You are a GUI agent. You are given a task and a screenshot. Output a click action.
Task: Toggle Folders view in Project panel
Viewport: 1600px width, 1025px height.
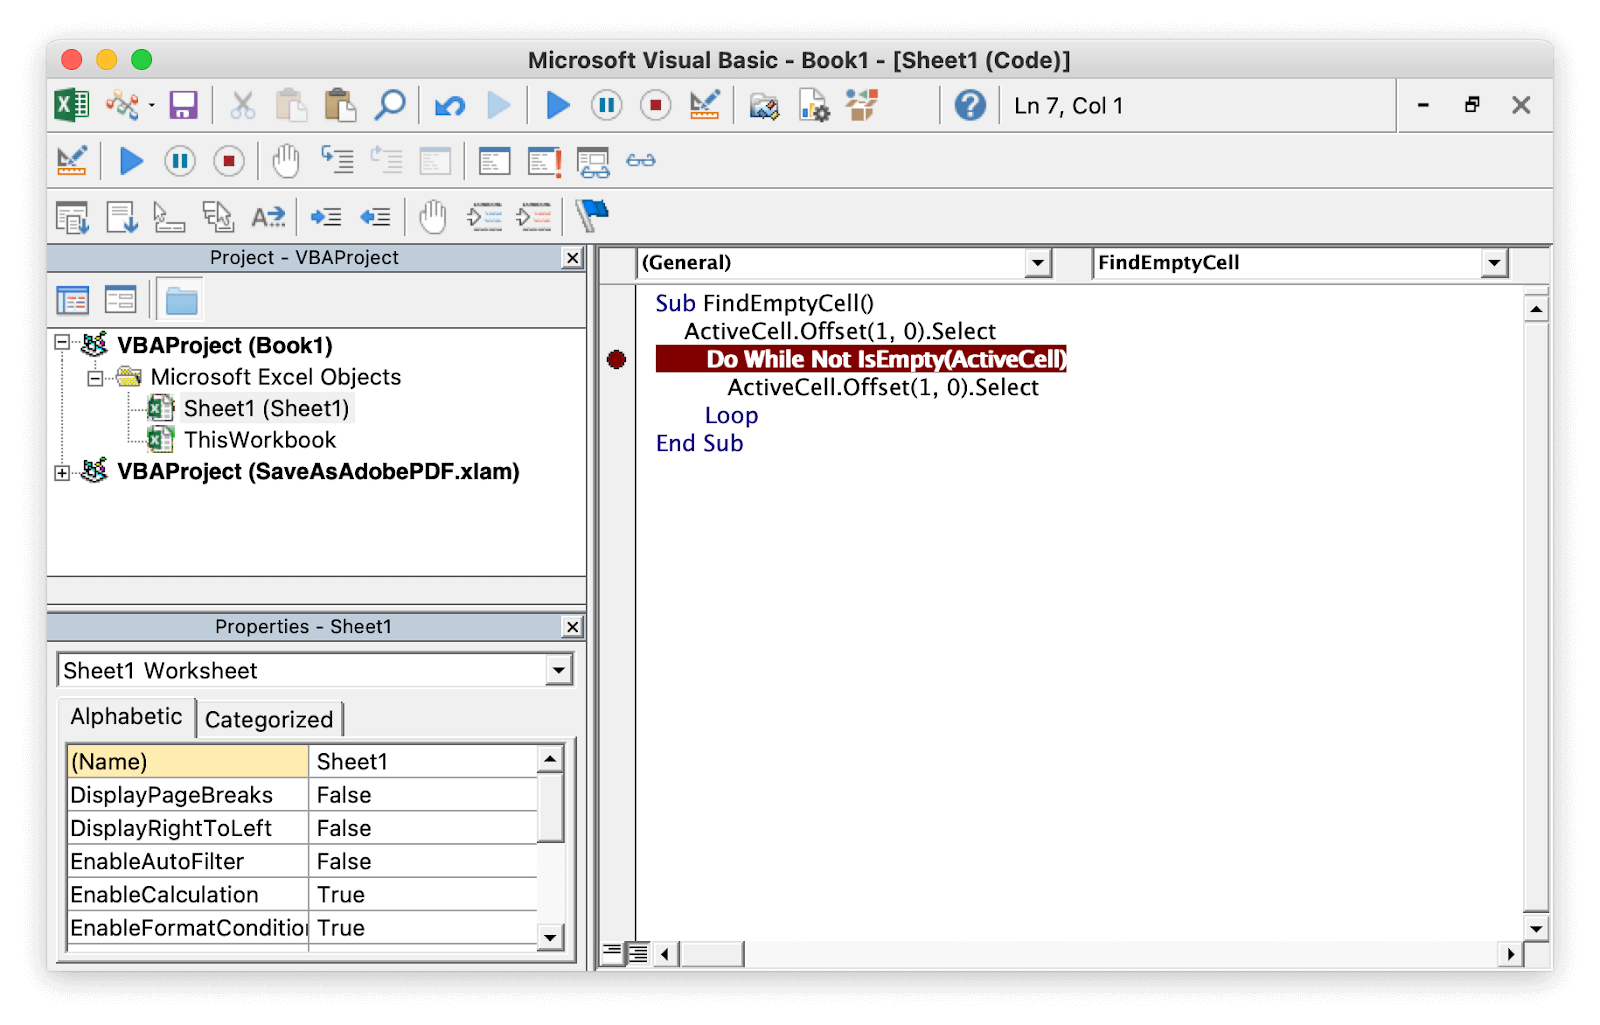pos(181,300)
